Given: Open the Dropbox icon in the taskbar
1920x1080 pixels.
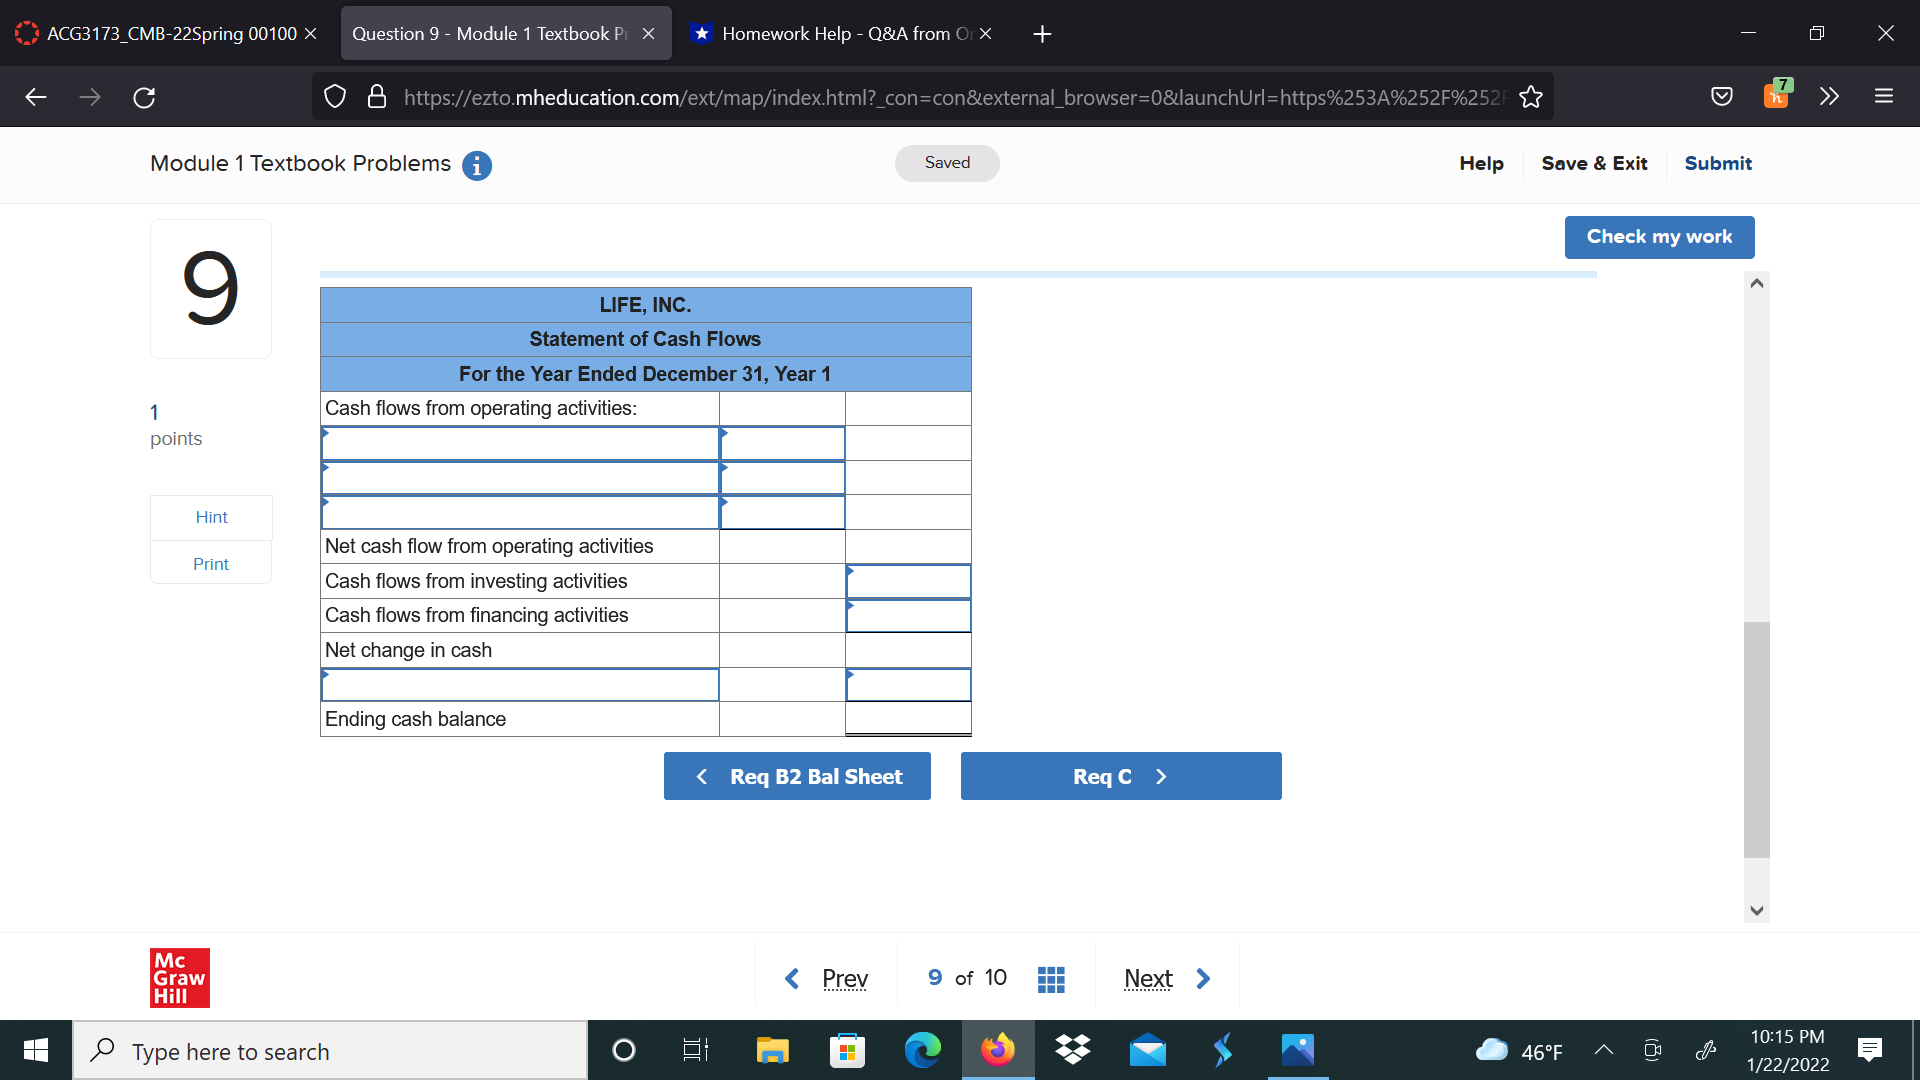Looking at the screenshot, I should (x=1072, y=1050).
